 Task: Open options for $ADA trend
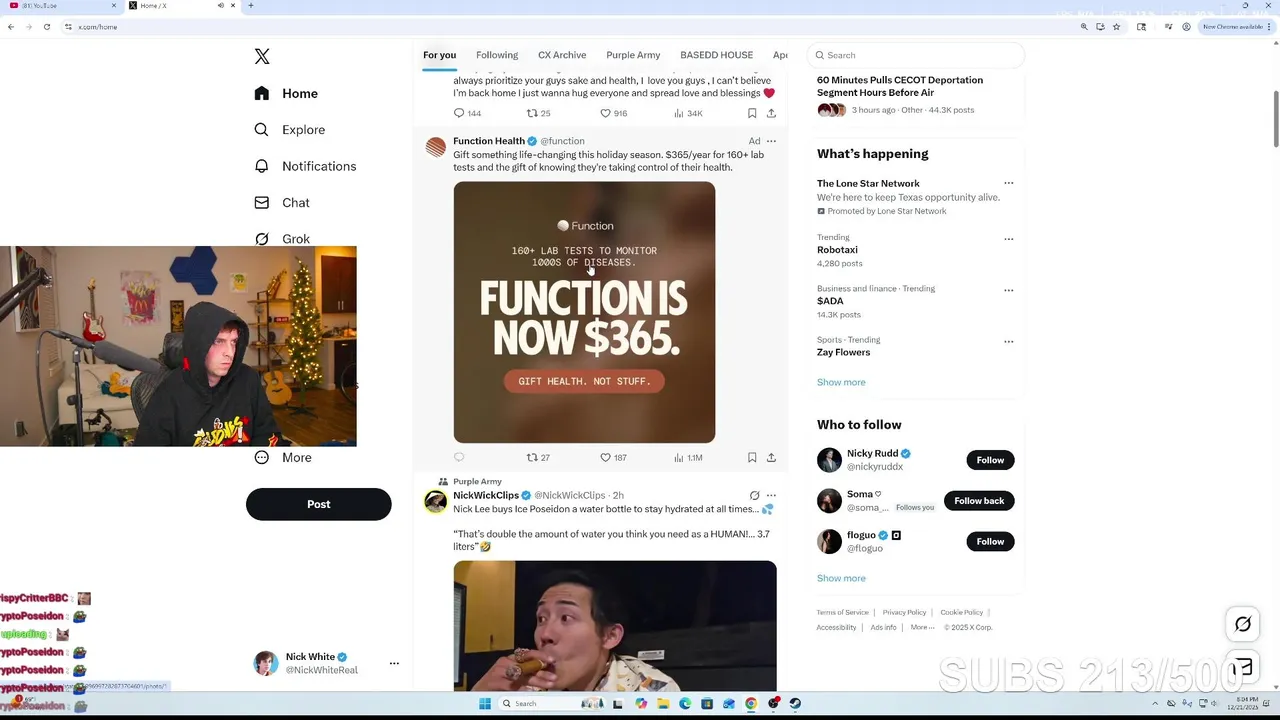(1008, 290)
